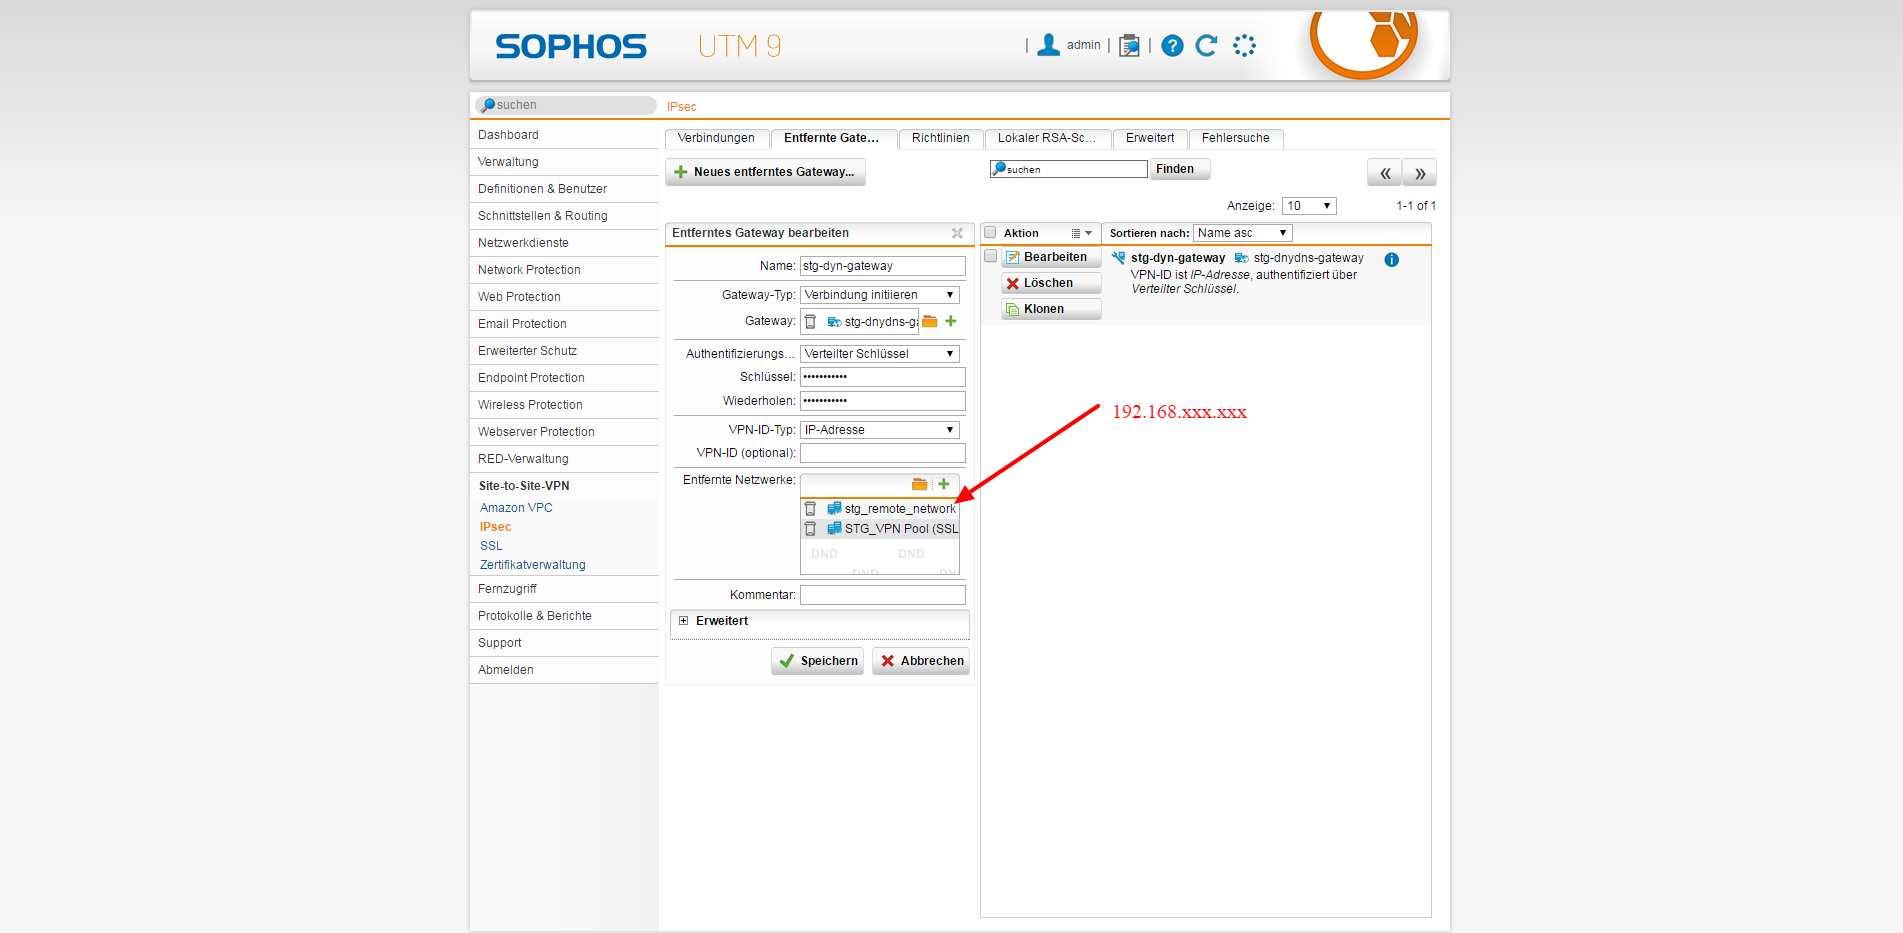Open the VPN-ID-Typ dropdown

tap(879, 430)
